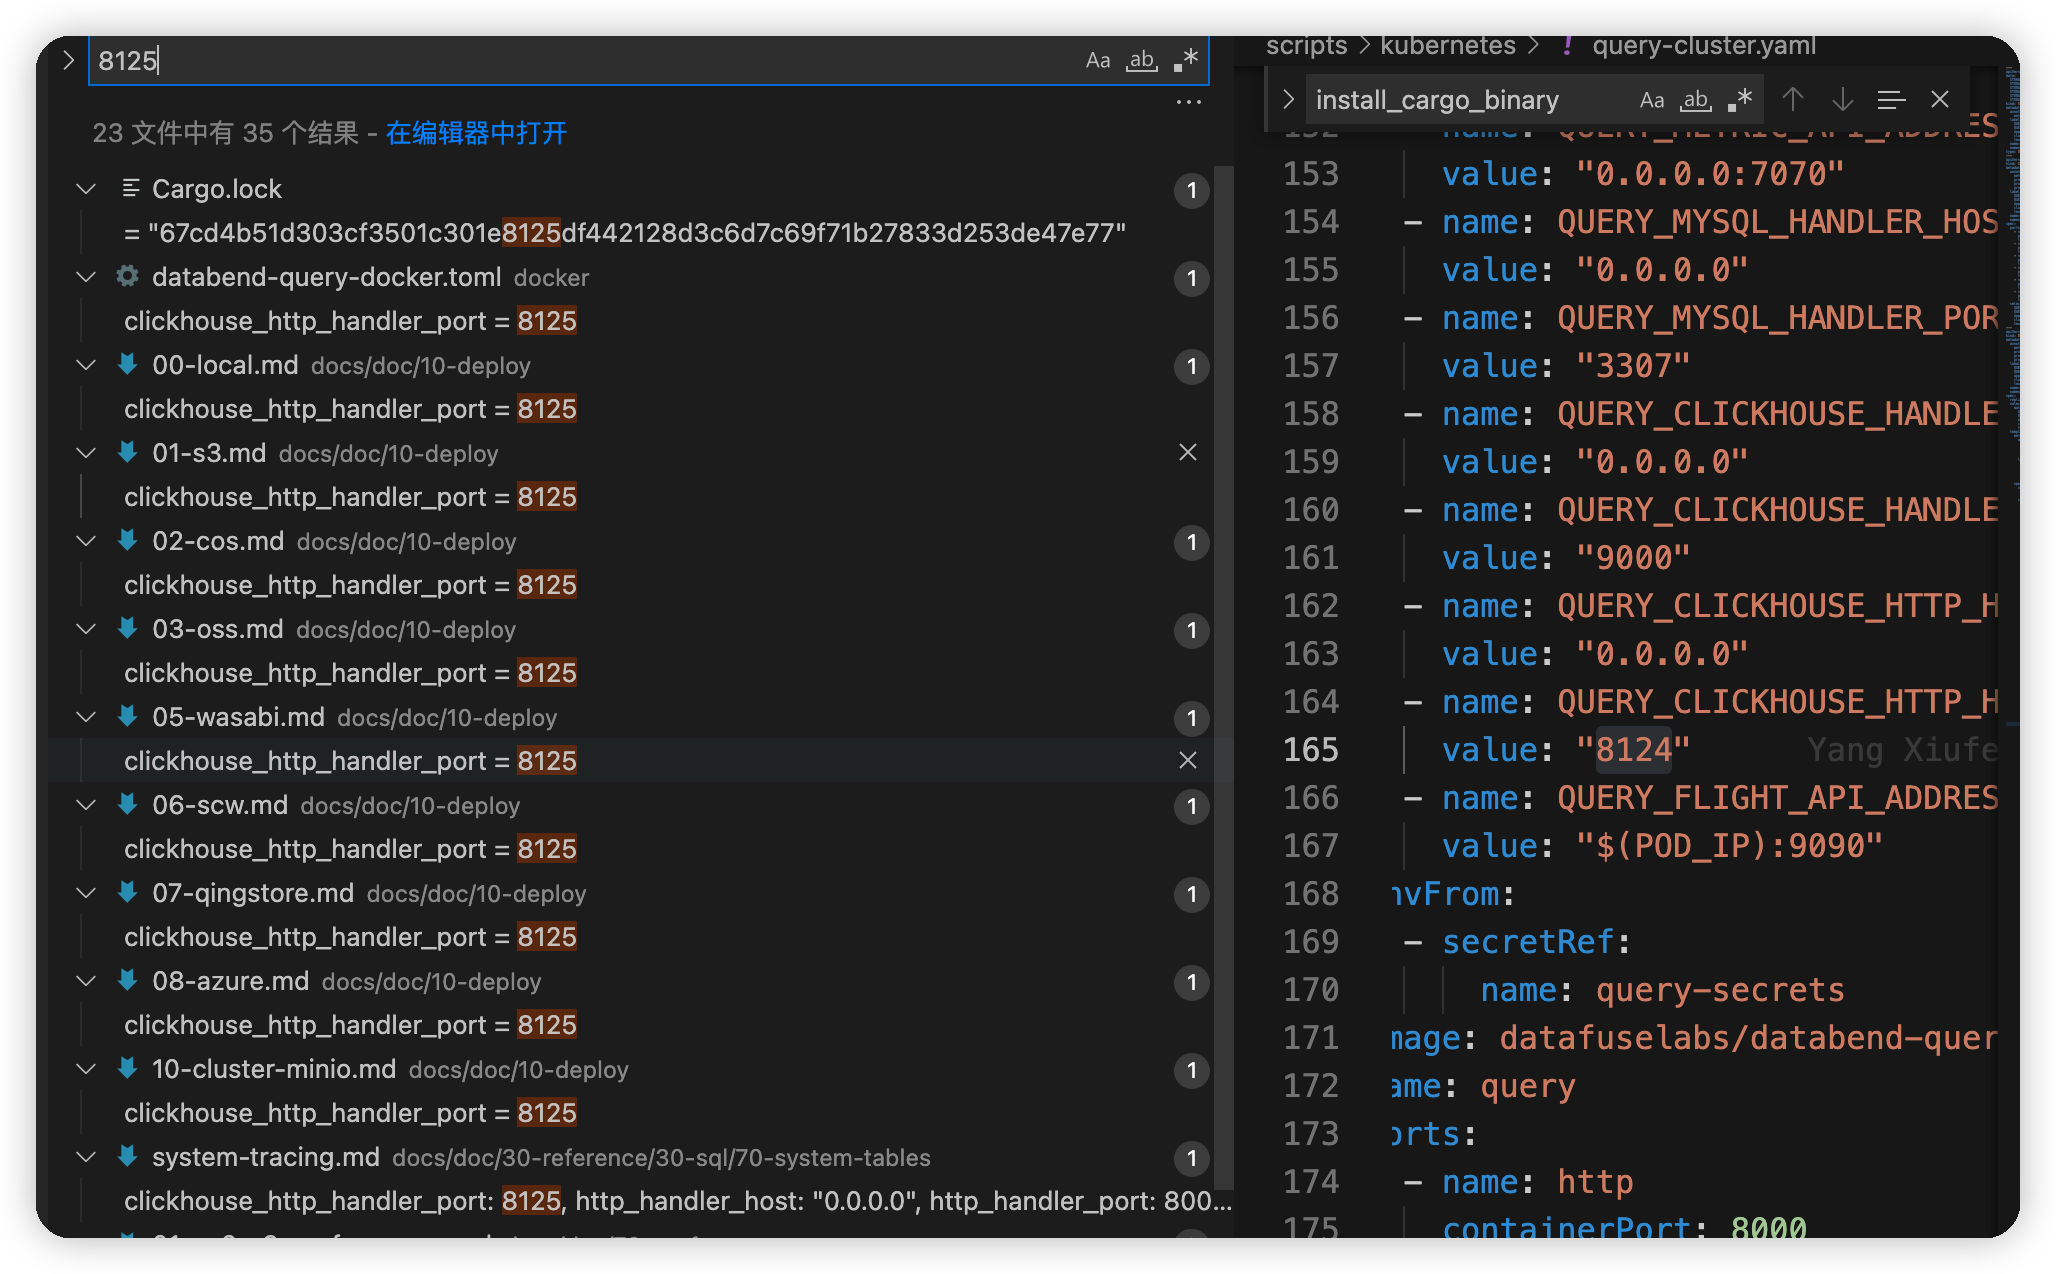Image resolution: width=2056 pixels, height=1274 pixels.
Task: Click markdown icon of 02-cos.md
Action: click(x=127, y=540)
